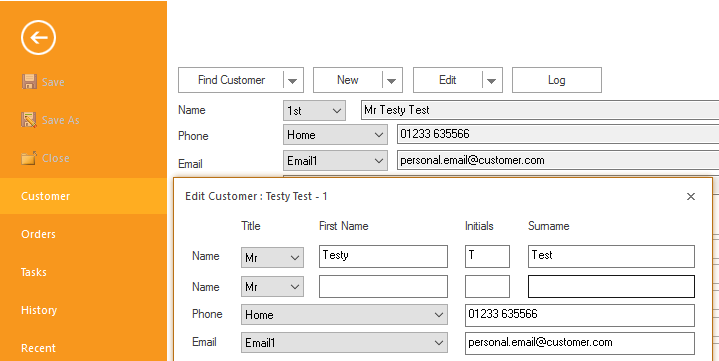Click the empty second row First Name field
The image size is (719, 361).
(383, 286)
